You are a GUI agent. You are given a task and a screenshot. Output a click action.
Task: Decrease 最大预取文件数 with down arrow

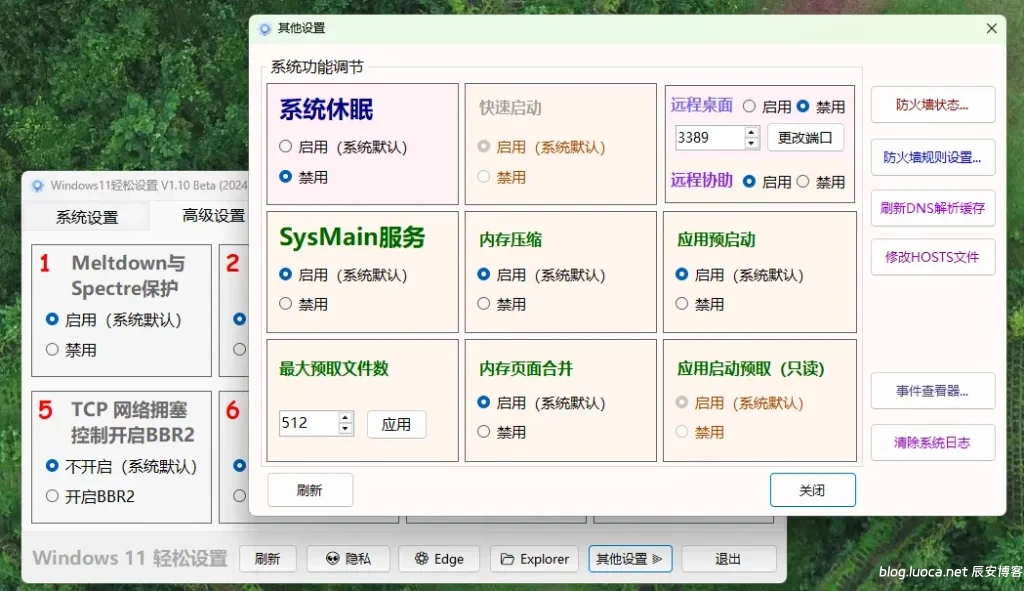click(346, 429)
